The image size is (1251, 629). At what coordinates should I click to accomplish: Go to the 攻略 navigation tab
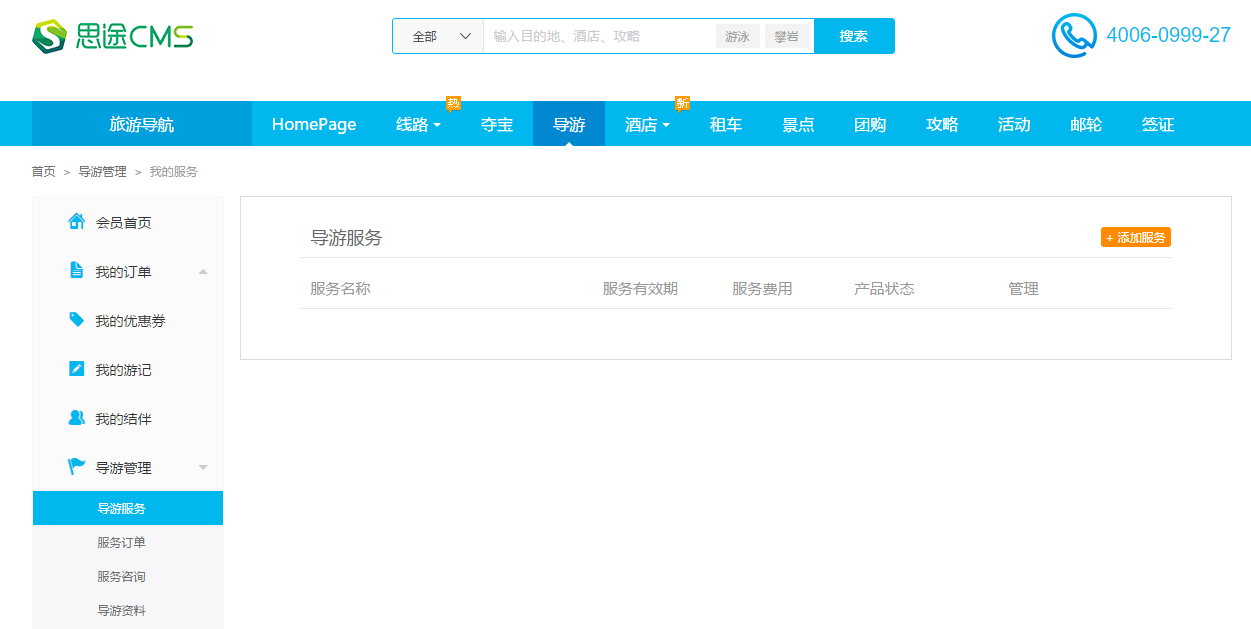[x=942, y=125]
